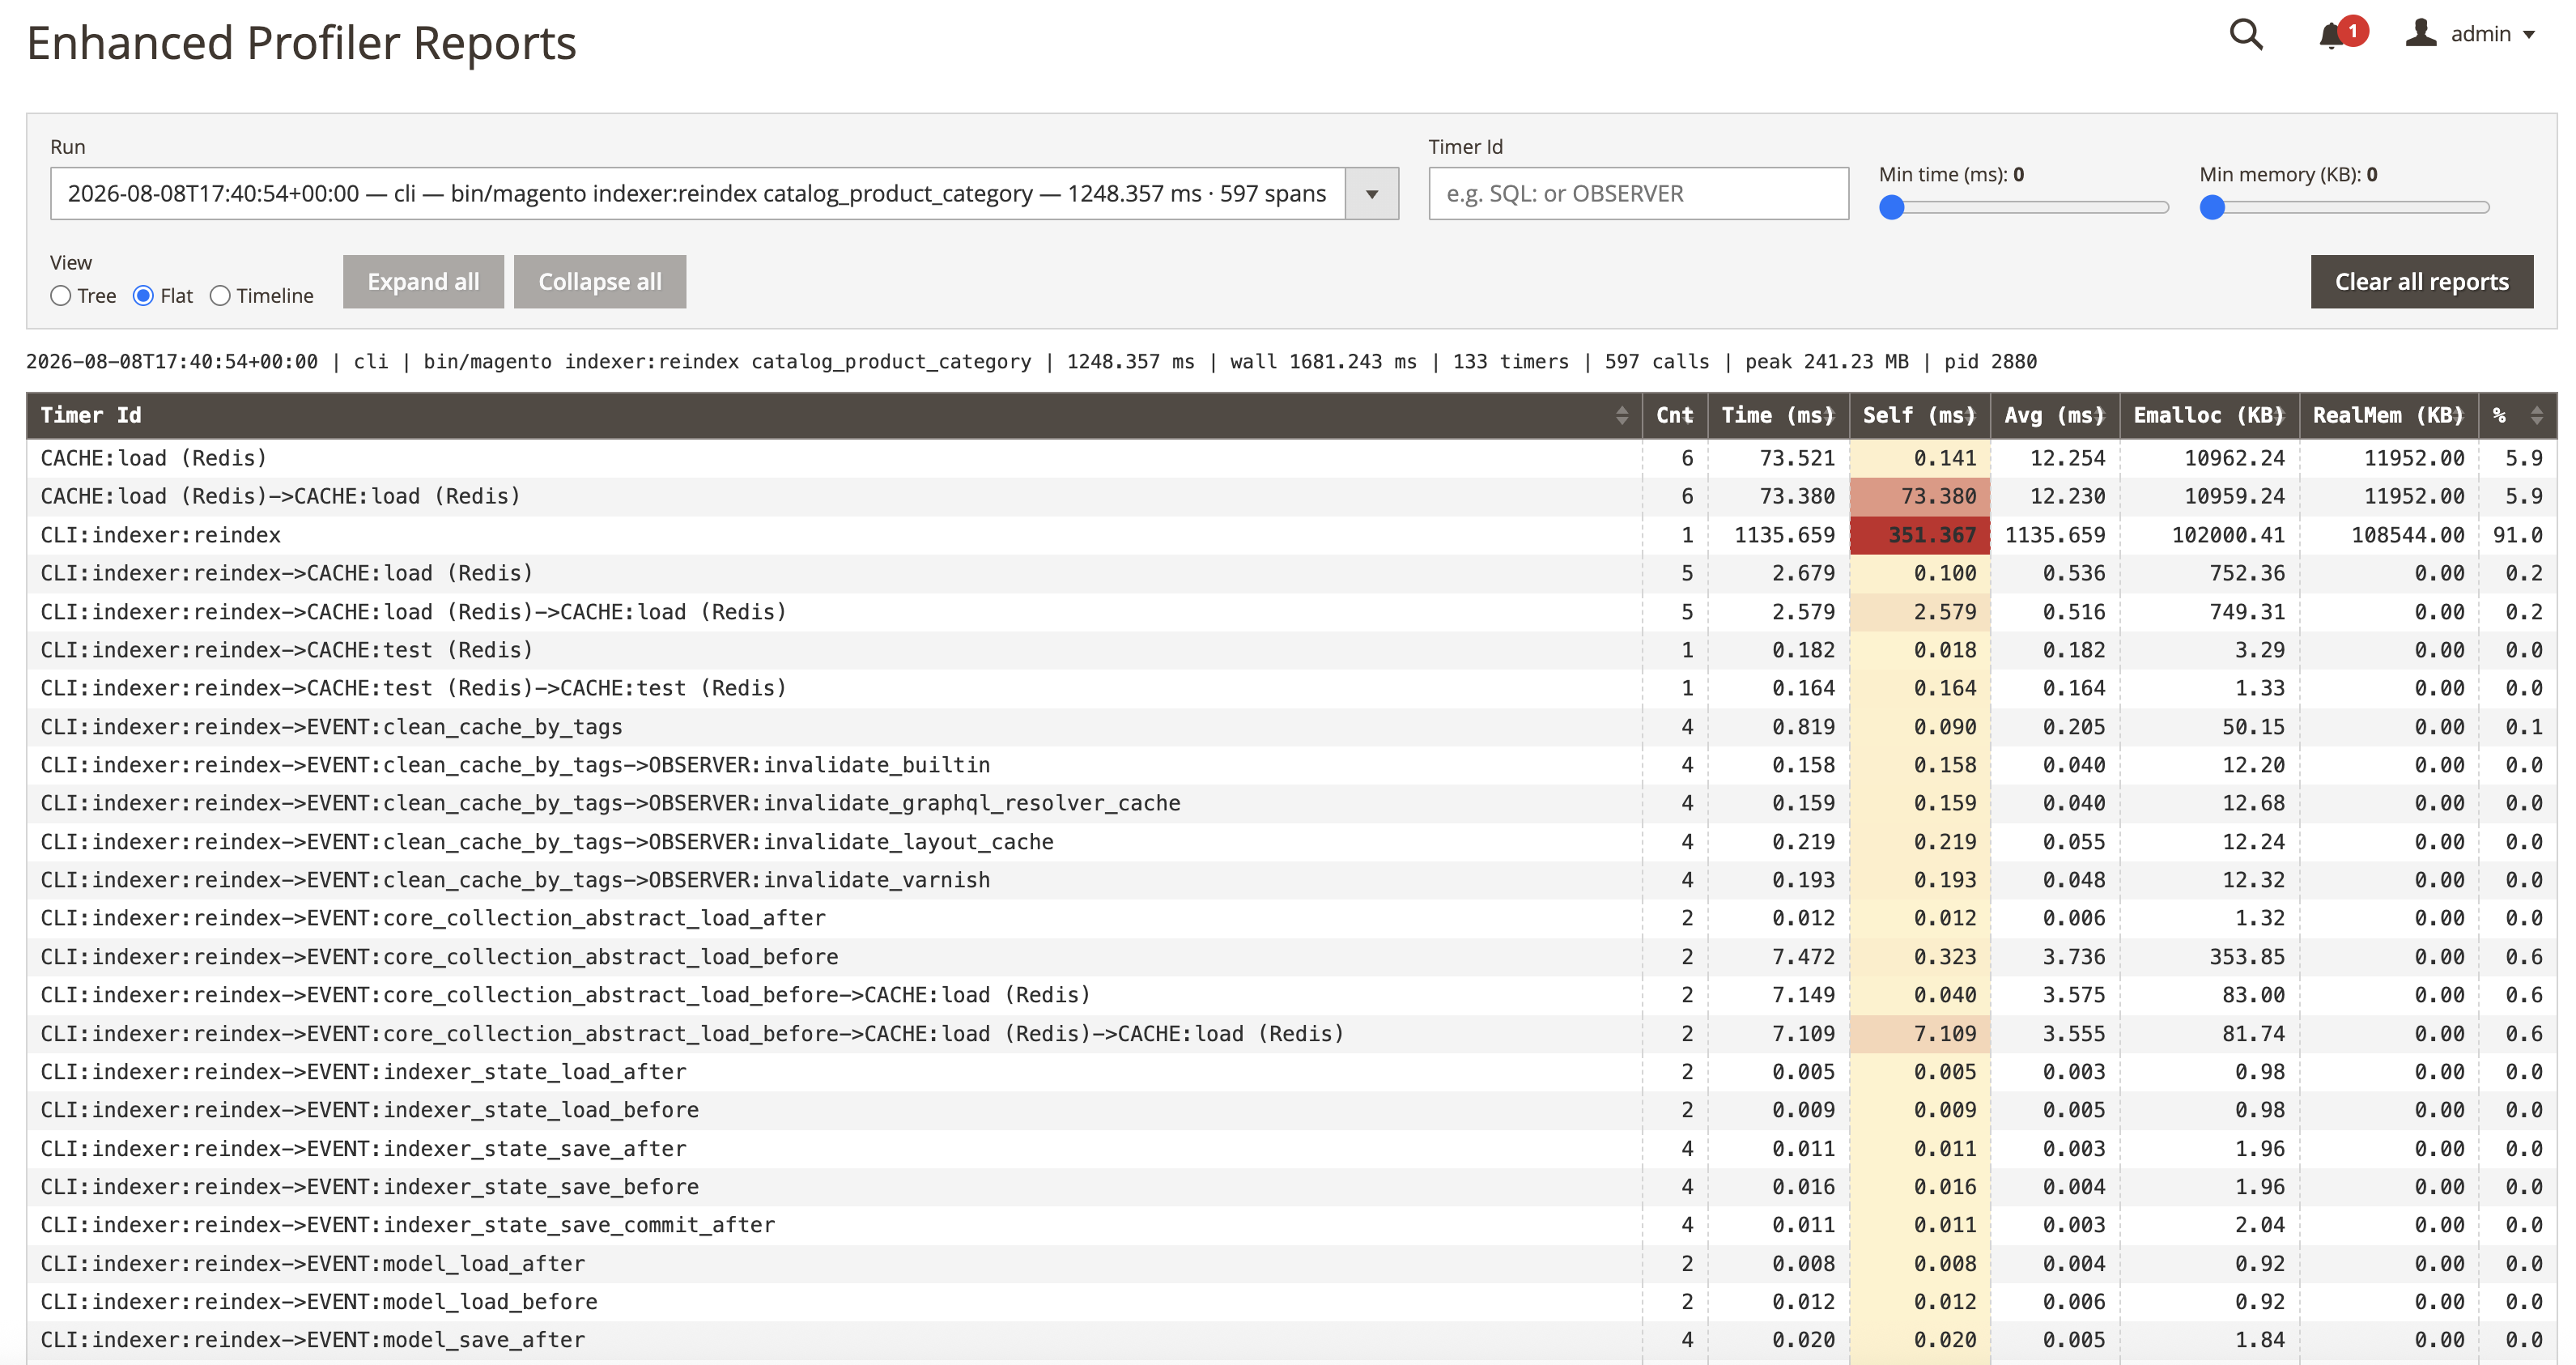Select row EVENT:indexer_state_save_commit_after
This screenshot has height=1365, width=2576.
click(1291, 1225)
